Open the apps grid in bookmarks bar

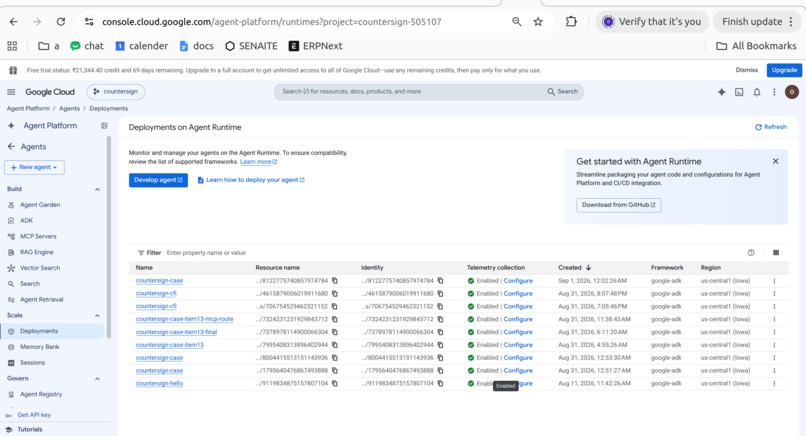12,46
